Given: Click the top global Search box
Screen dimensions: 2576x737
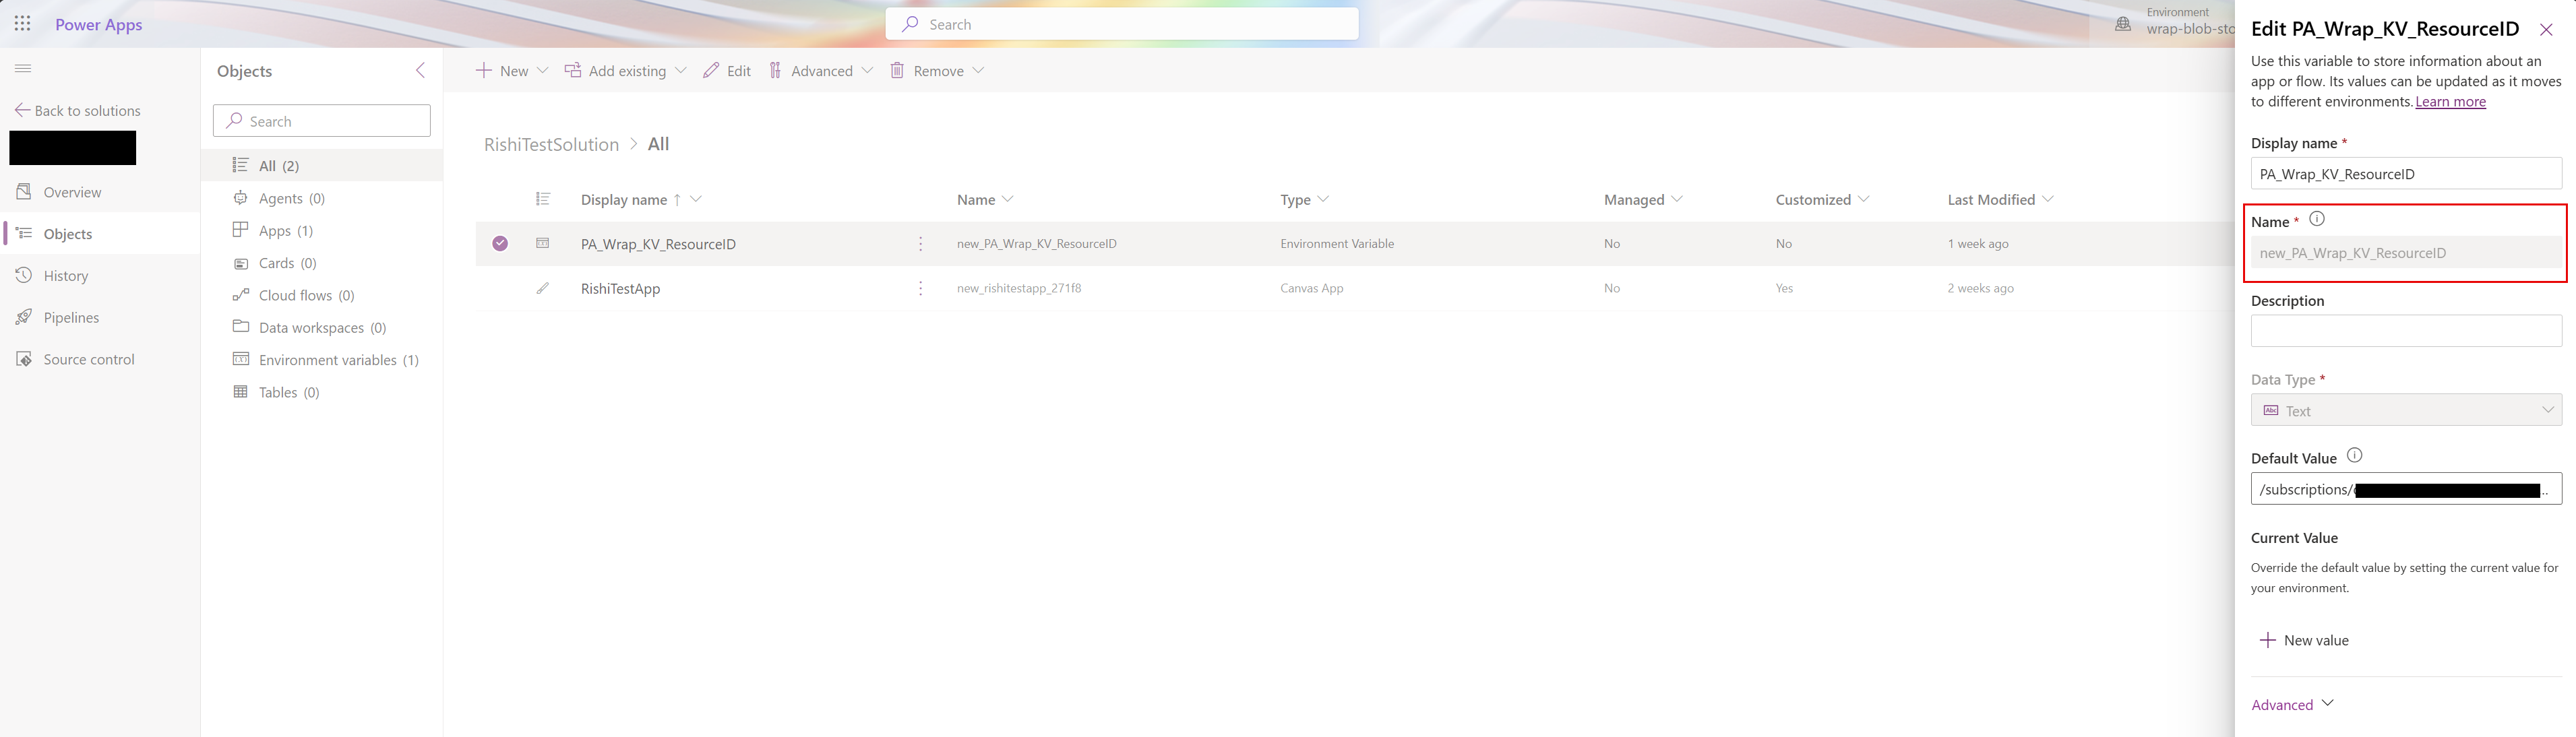Looking at the screenshot, I should click(x=1122, y=24).
